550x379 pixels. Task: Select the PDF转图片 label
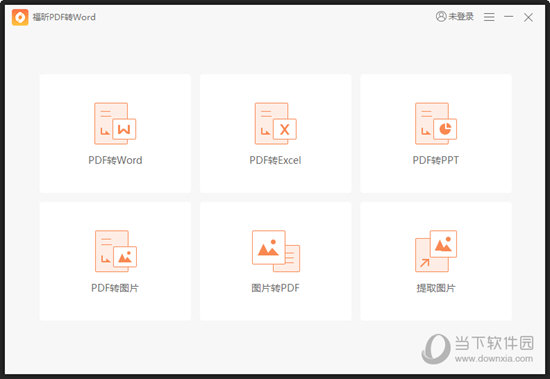tap(115, 288)
